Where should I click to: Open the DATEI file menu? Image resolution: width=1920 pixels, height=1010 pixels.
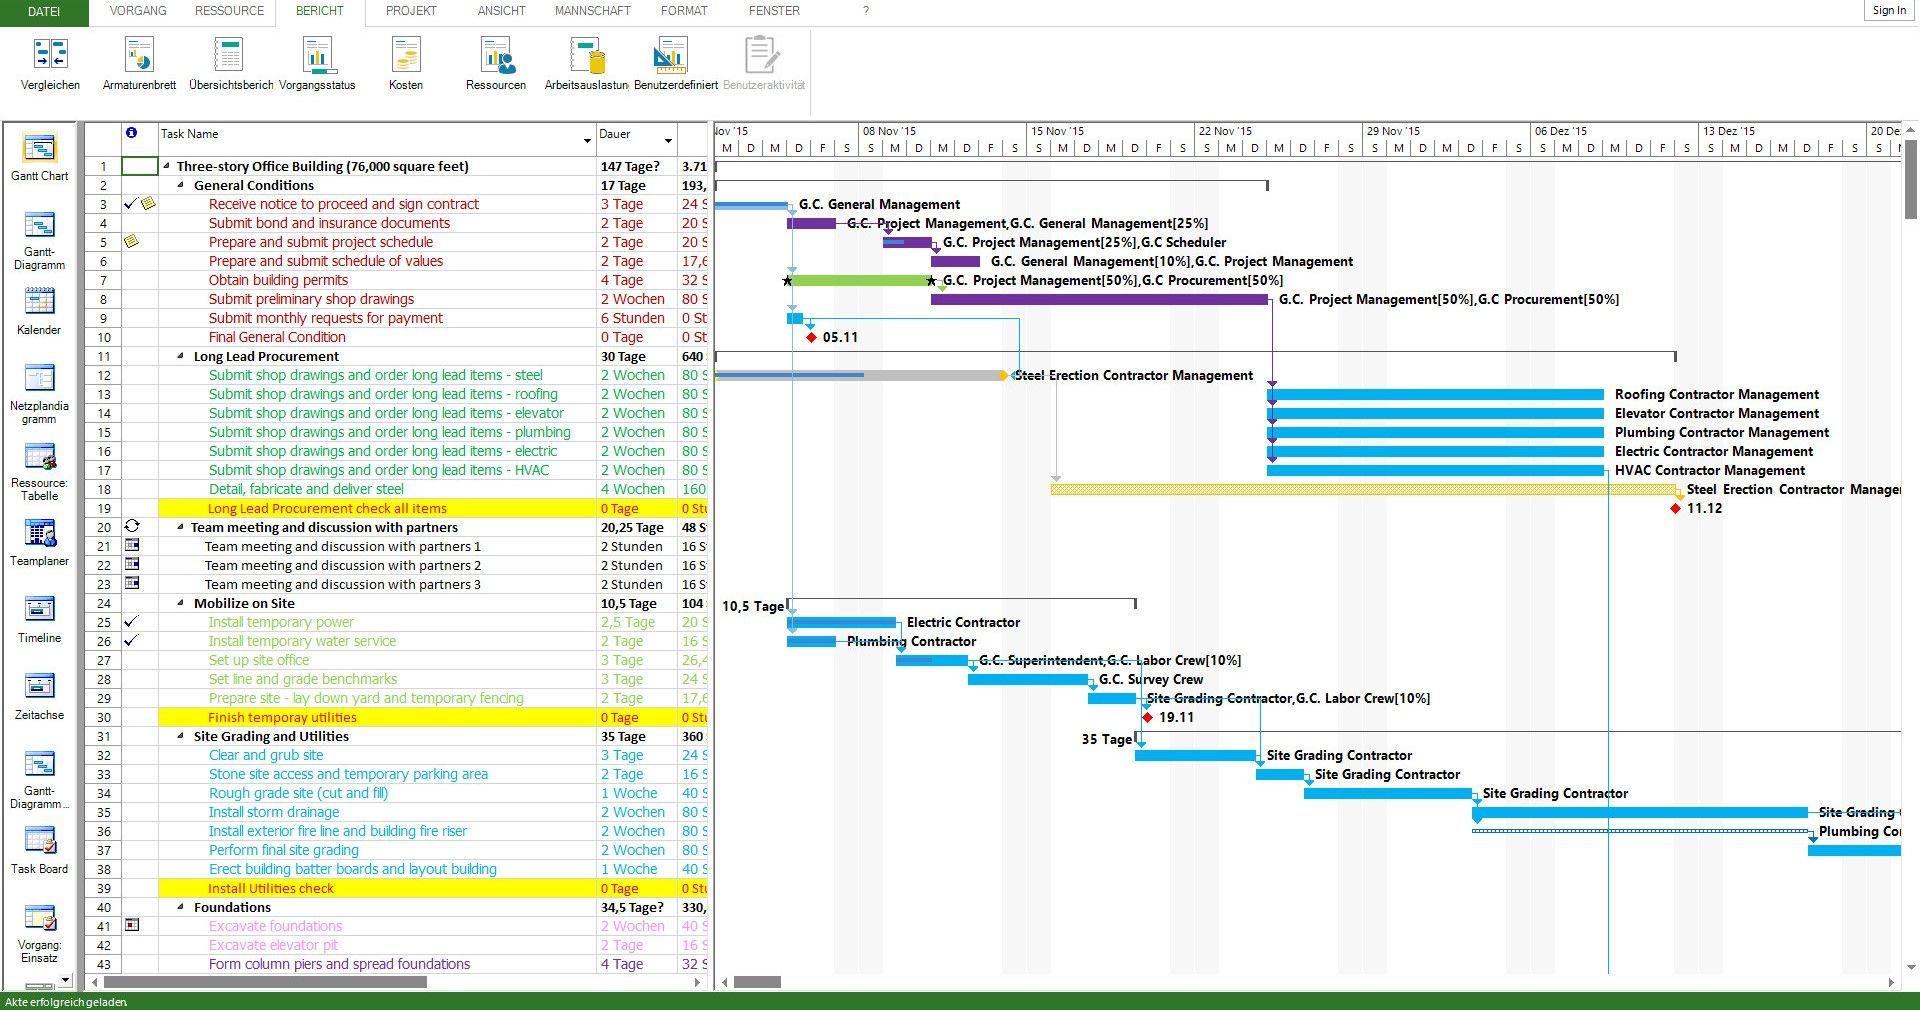click(x=43, y=12)
